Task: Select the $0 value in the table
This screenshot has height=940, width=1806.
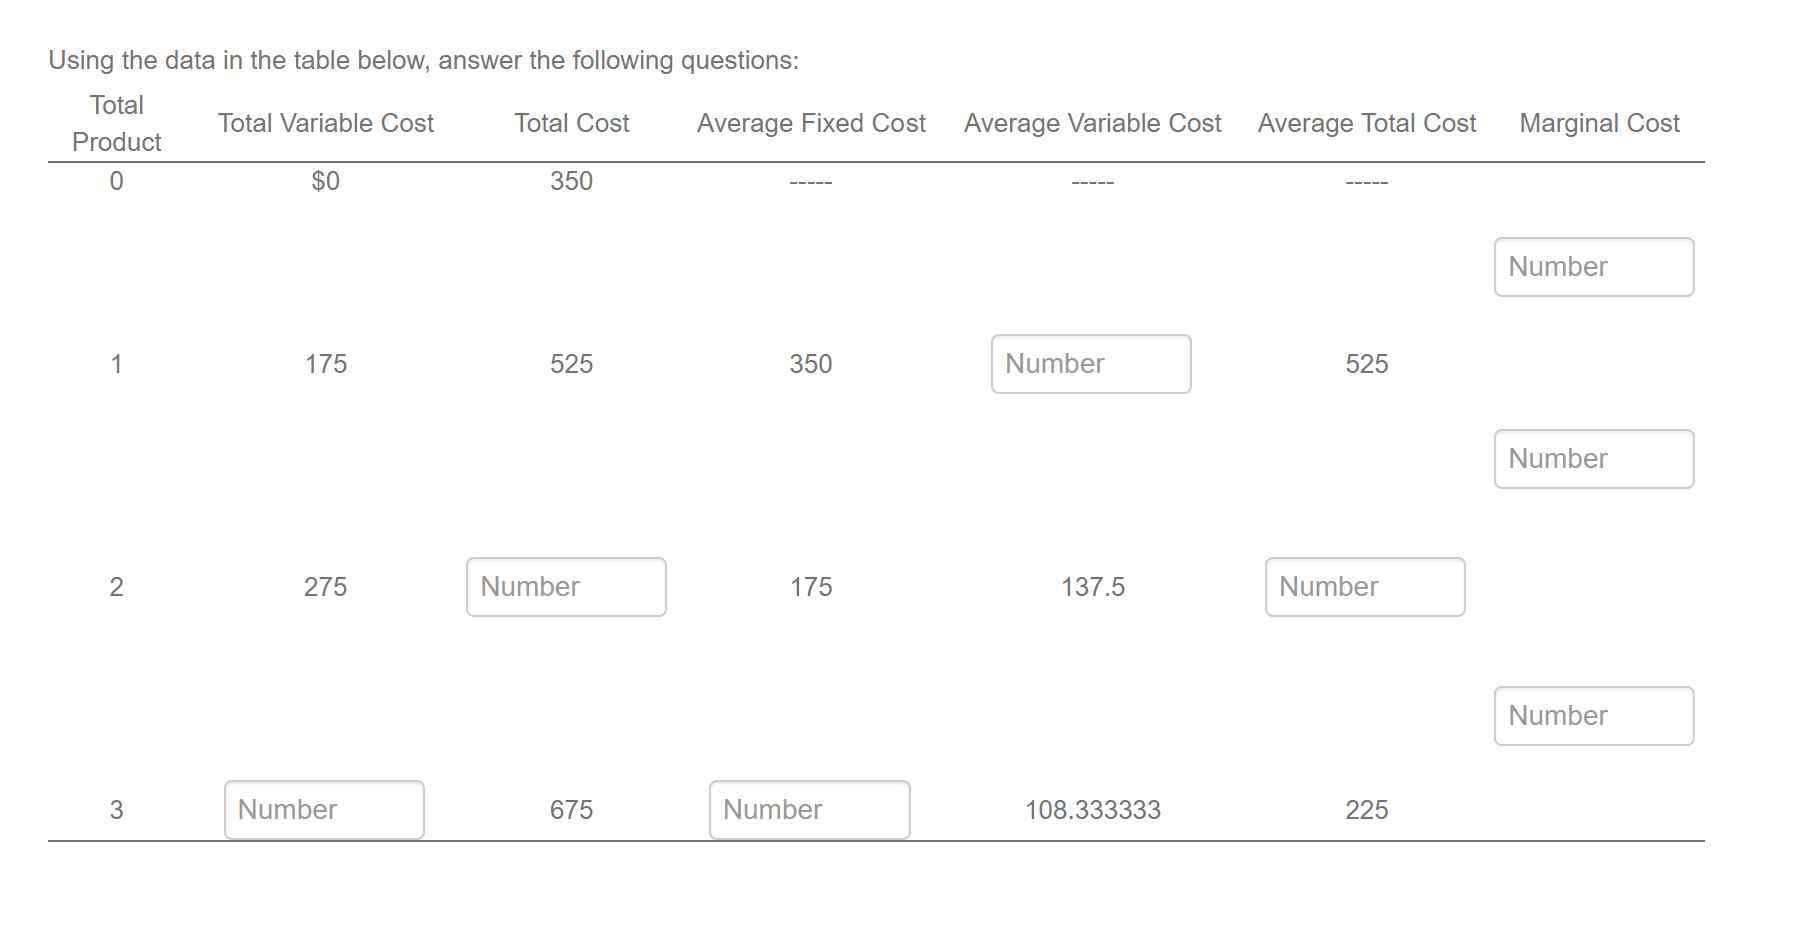Action: [x=325, y=181]
